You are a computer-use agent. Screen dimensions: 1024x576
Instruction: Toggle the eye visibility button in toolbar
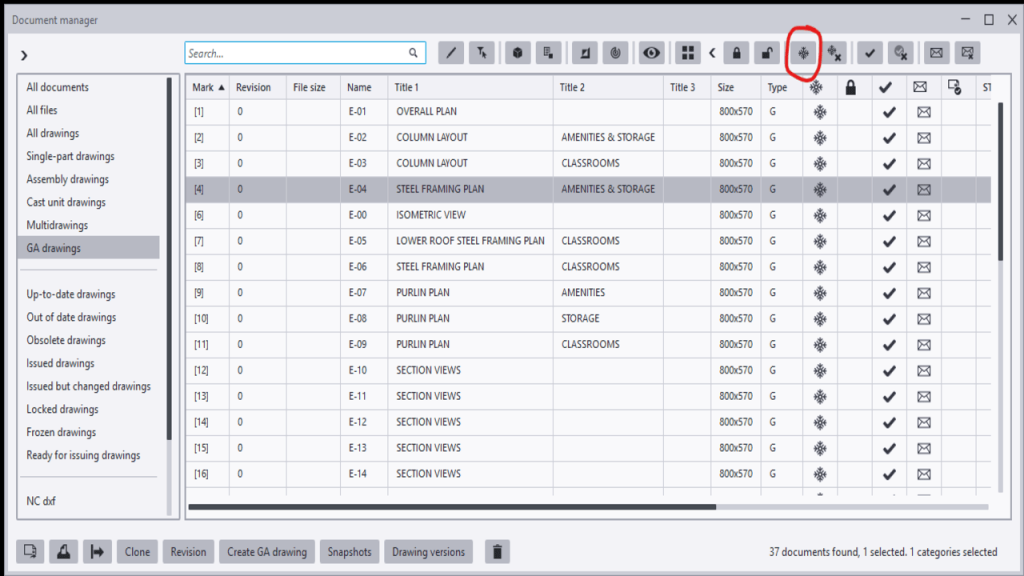point(652,53)
